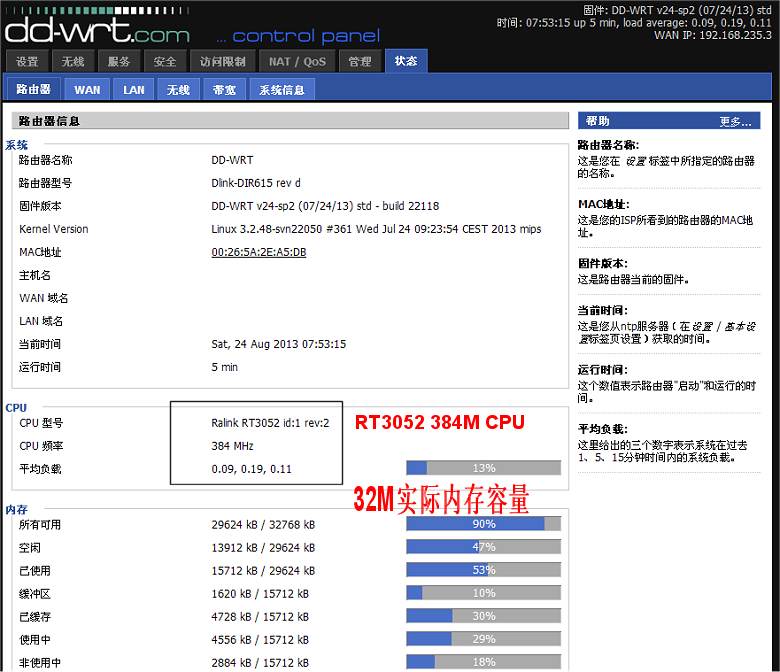Open the 系统信息 sub-tab

coord(282,90)
